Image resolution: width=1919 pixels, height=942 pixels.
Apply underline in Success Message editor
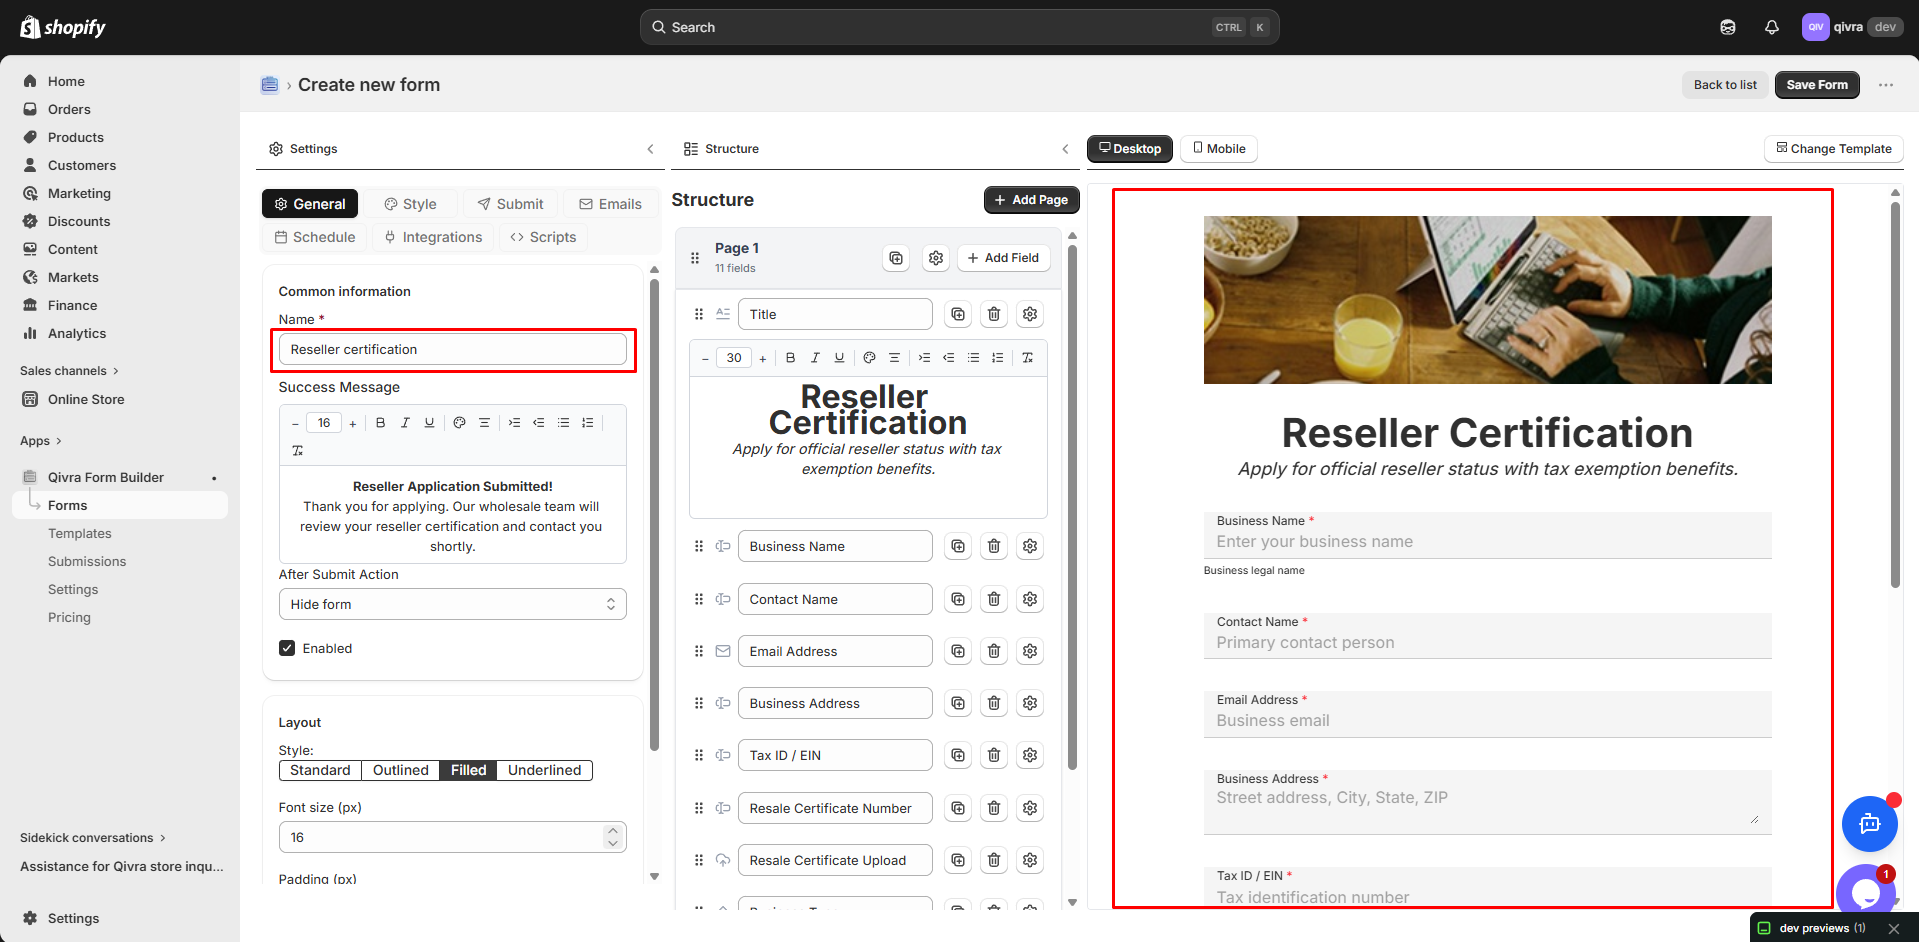tap(429, 423)
